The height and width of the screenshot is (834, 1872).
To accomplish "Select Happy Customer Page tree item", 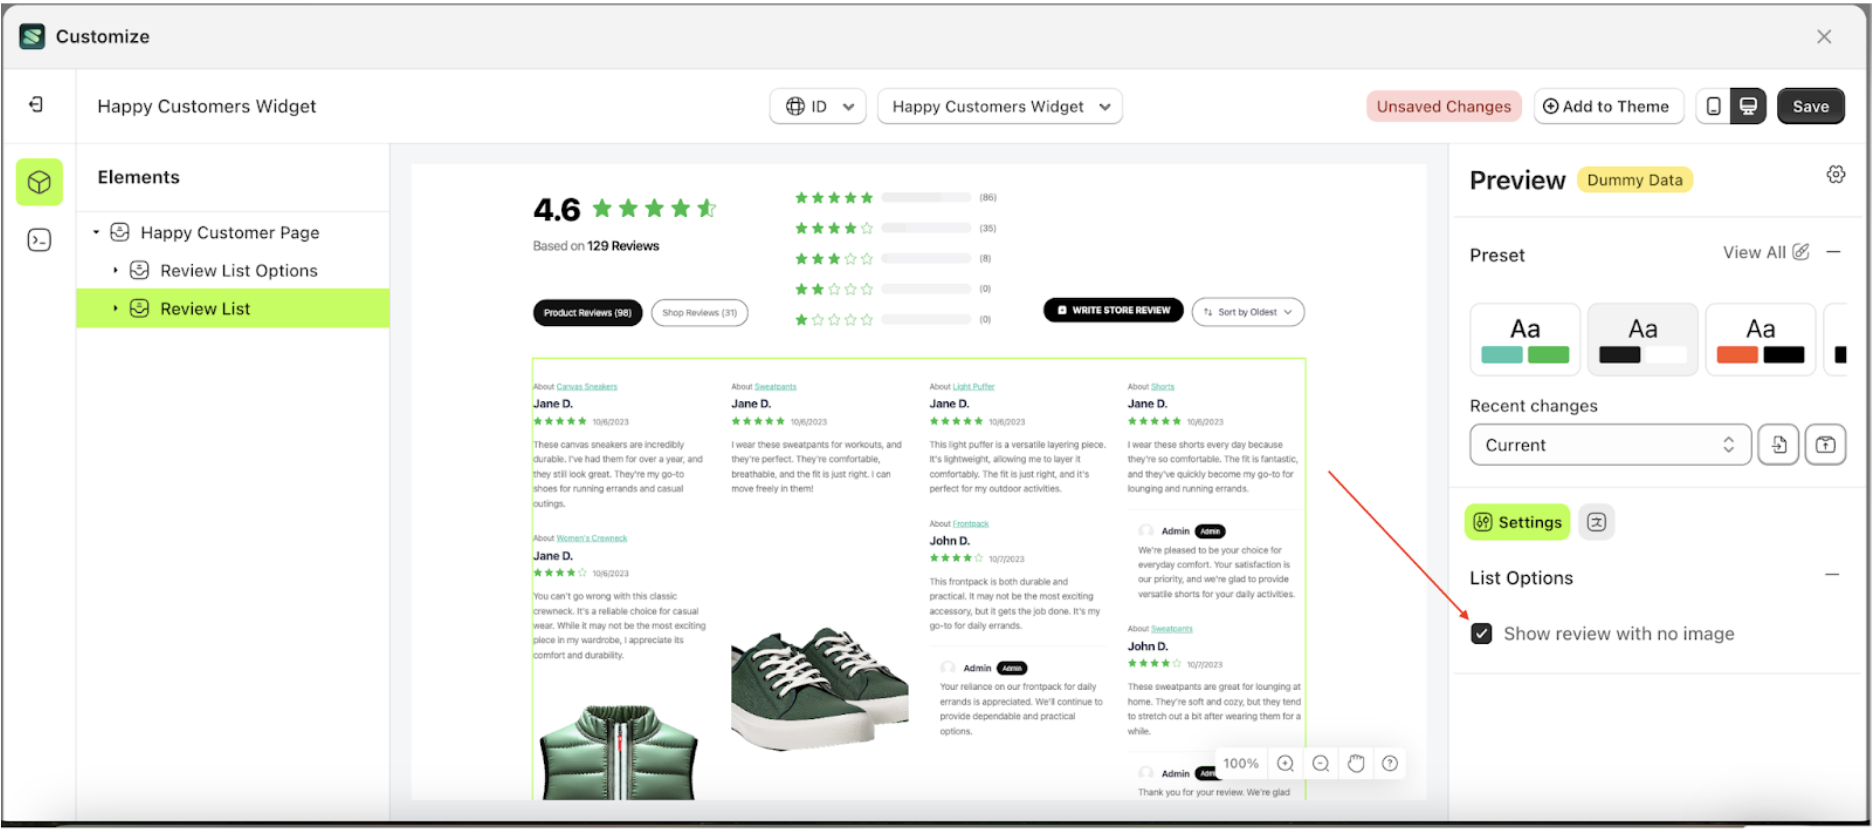I will pos(230,232).
